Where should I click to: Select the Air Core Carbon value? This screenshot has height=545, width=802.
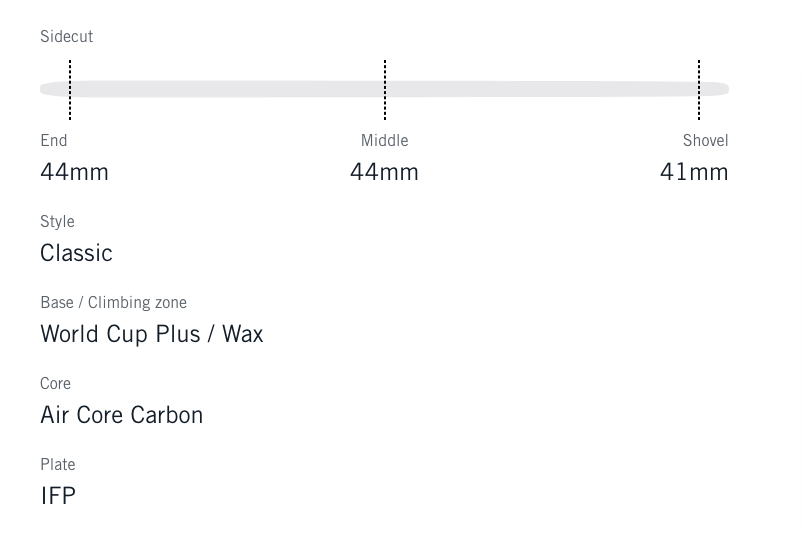coord(121,415)
